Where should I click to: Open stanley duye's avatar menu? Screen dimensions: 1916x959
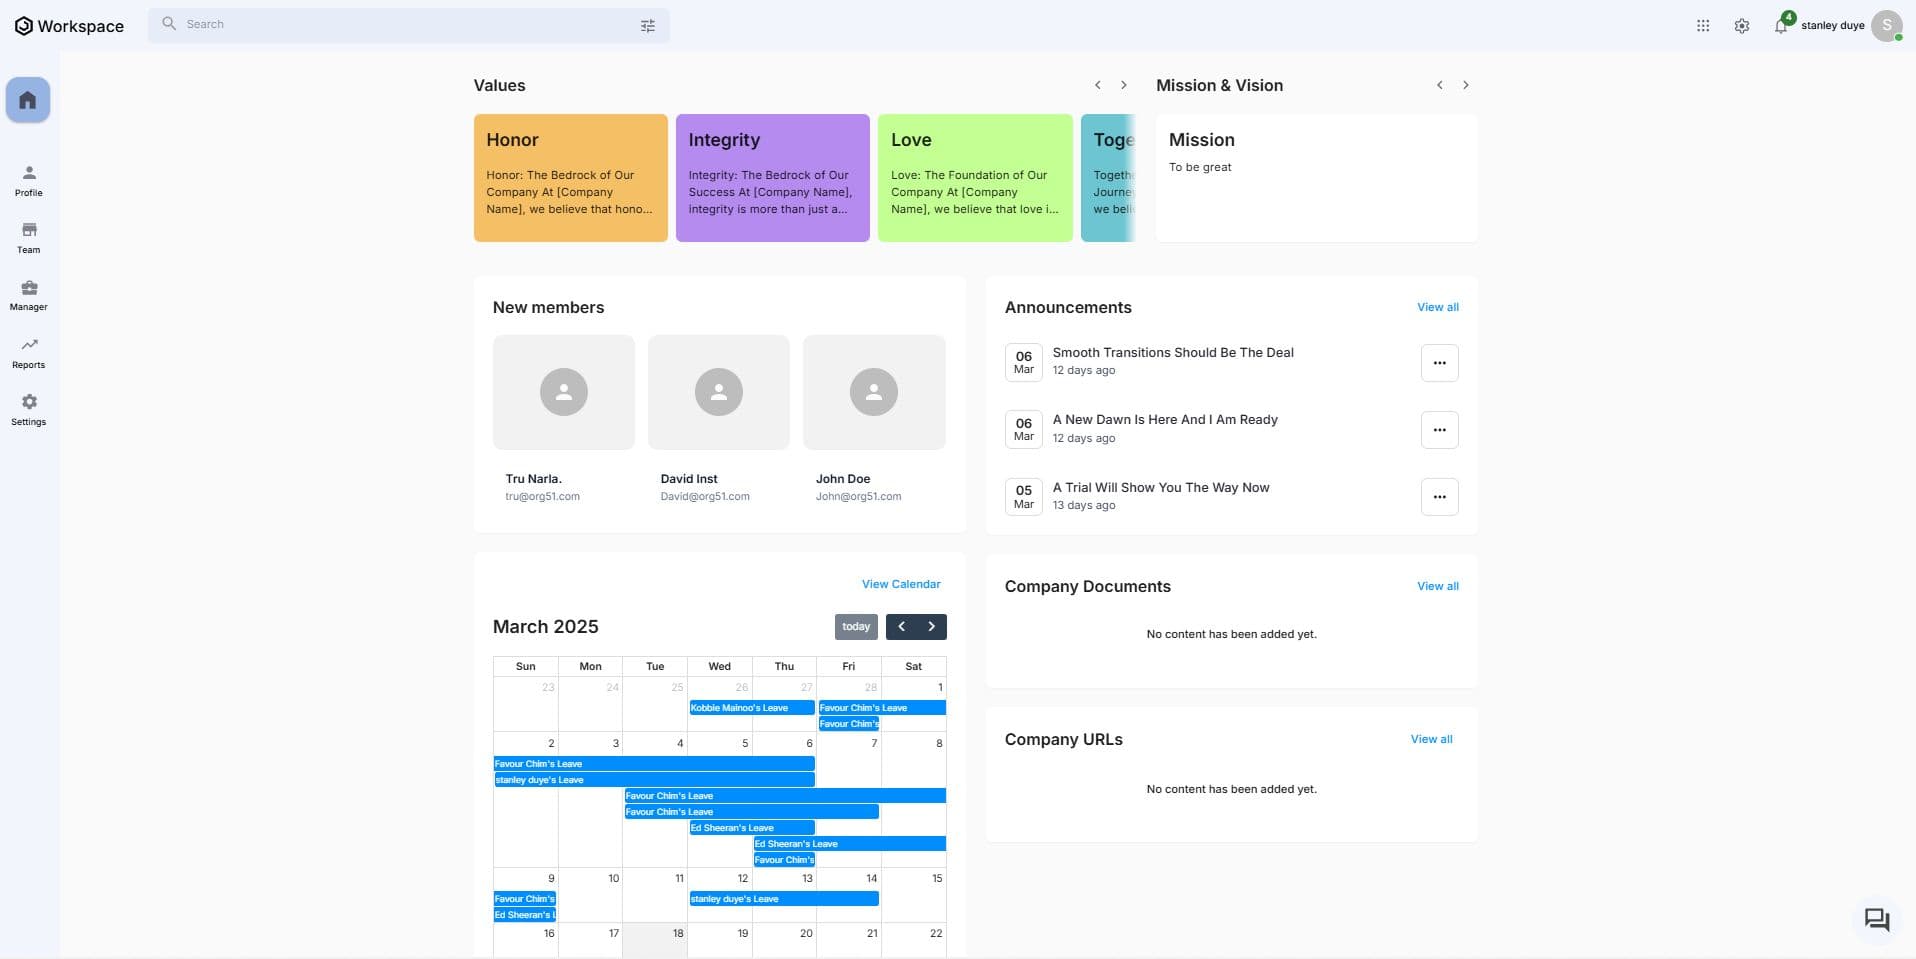[1886, 26]
